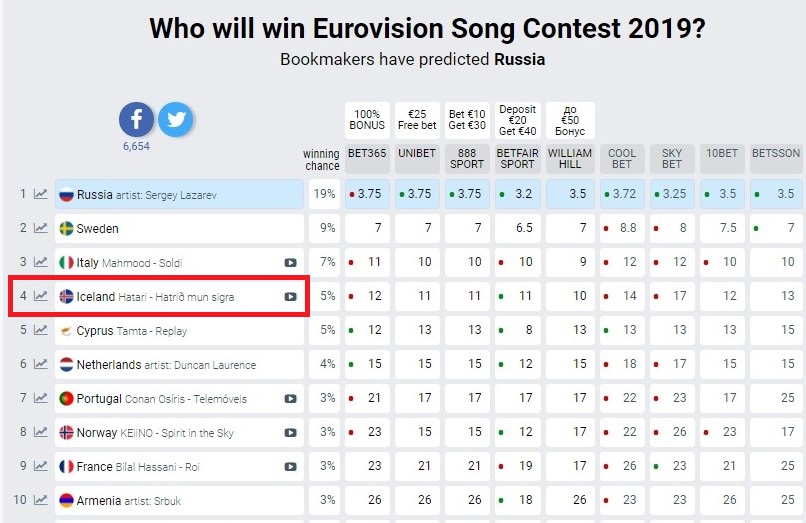Open the UNIBET bookmaker column header
806x523 pixels.
tap(417, 158)
